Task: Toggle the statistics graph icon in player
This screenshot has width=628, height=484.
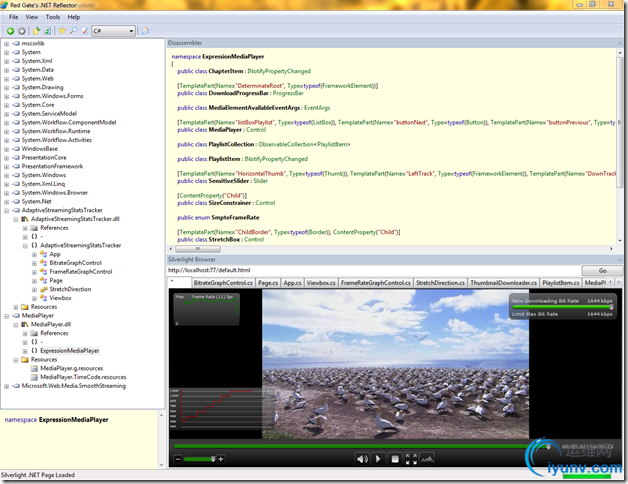Action: coord(427,459)
